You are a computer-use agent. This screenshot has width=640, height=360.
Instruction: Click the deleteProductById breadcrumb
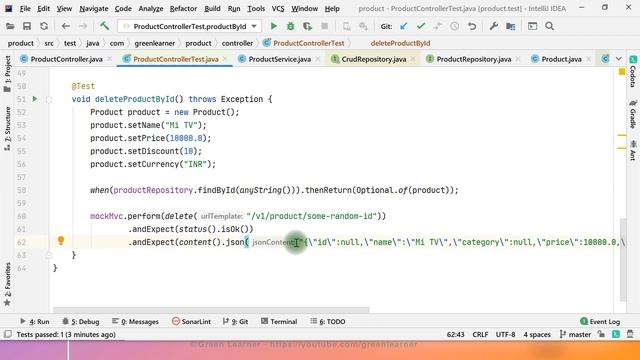tap(400, 43)
